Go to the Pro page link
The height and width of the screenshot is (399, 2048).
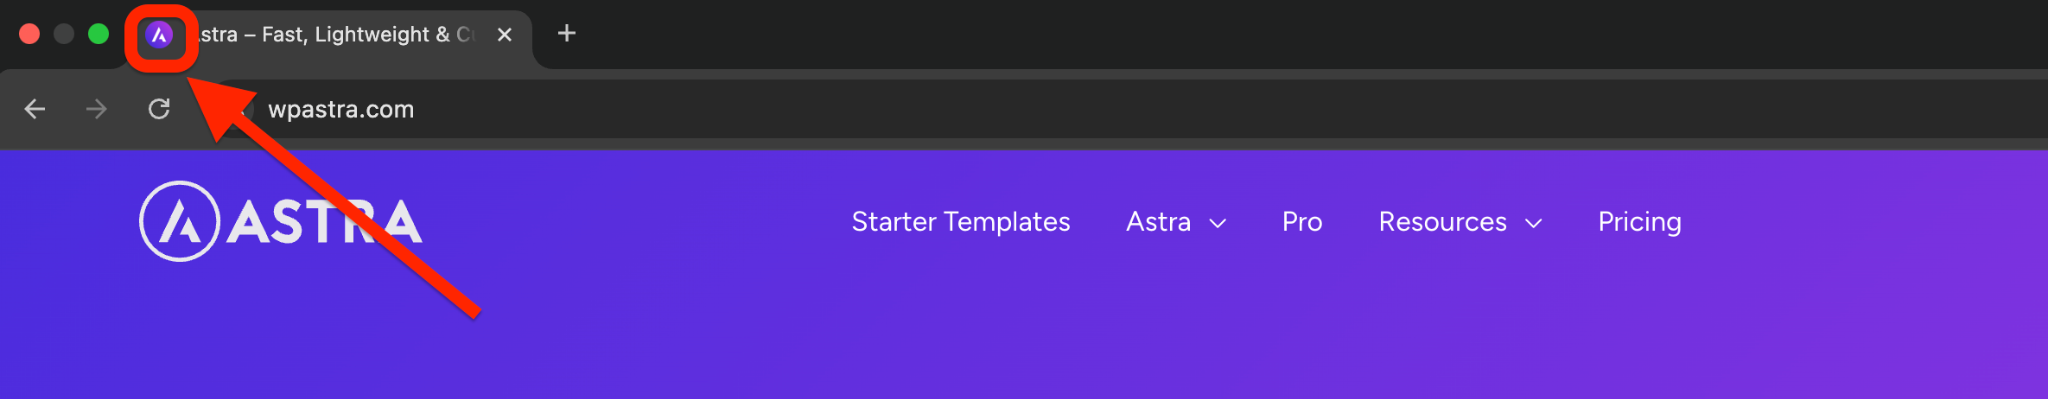point(1302,222)
